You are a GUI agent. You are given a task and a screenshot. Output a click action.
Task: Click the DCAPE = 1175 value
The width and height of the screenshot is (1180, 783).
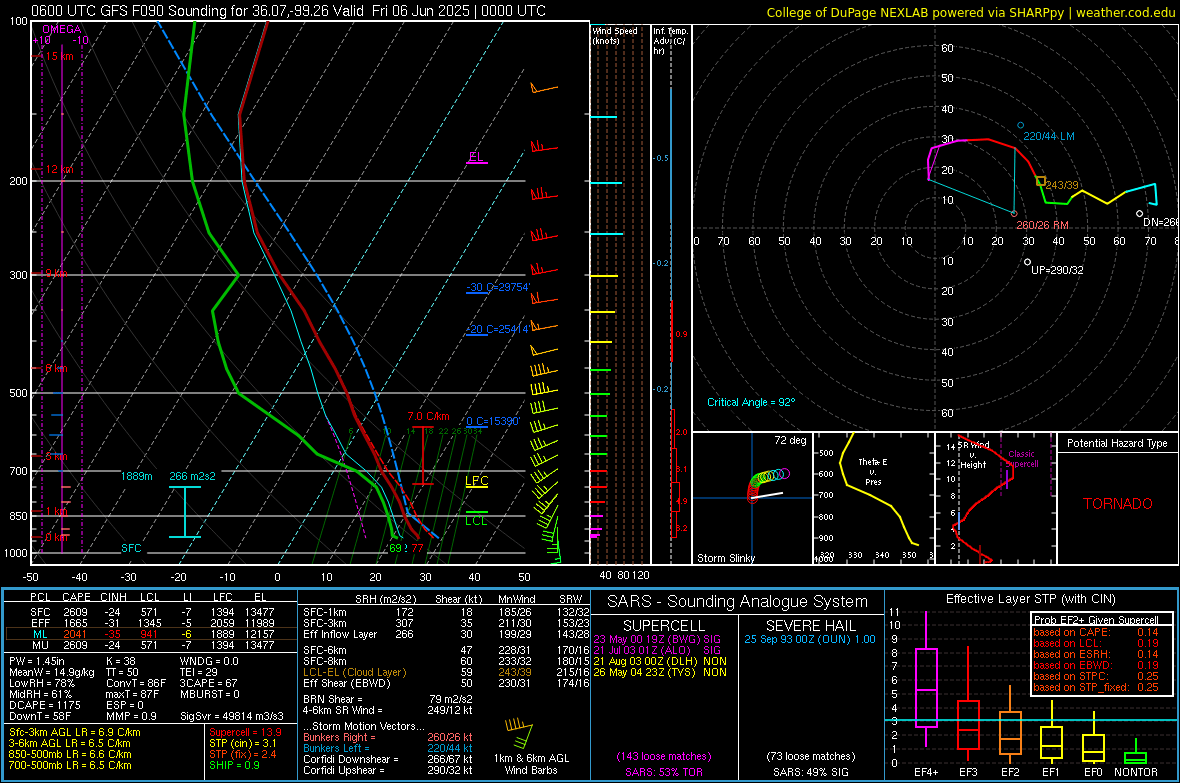[44, 705]
